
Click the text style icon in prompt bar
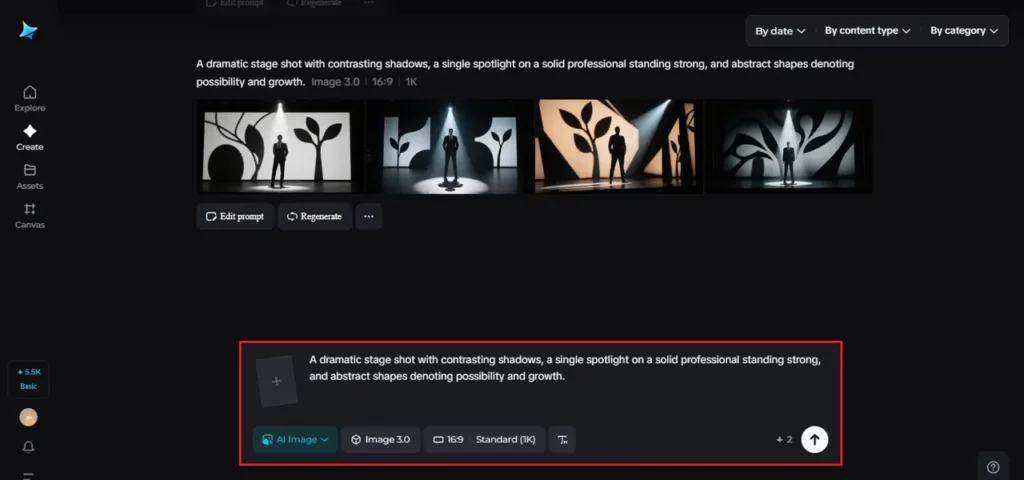coord(563,440)
